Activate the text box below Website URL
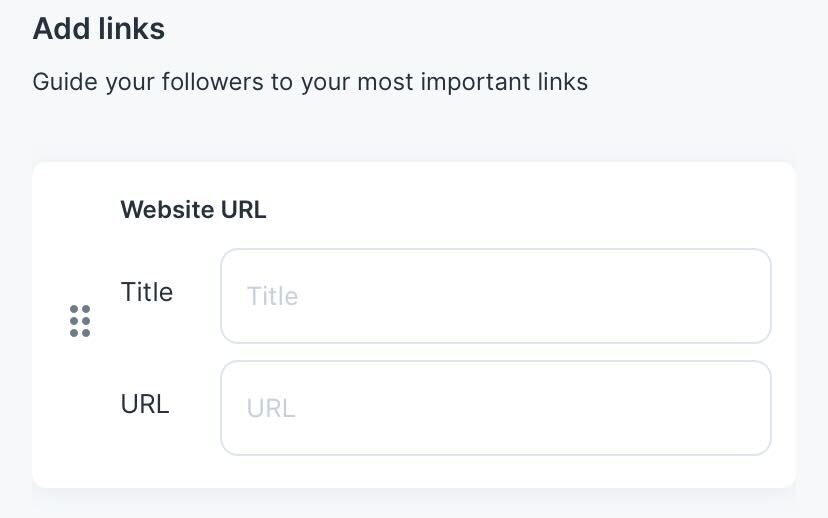The image size is (828, 518). tap(495, 296)
